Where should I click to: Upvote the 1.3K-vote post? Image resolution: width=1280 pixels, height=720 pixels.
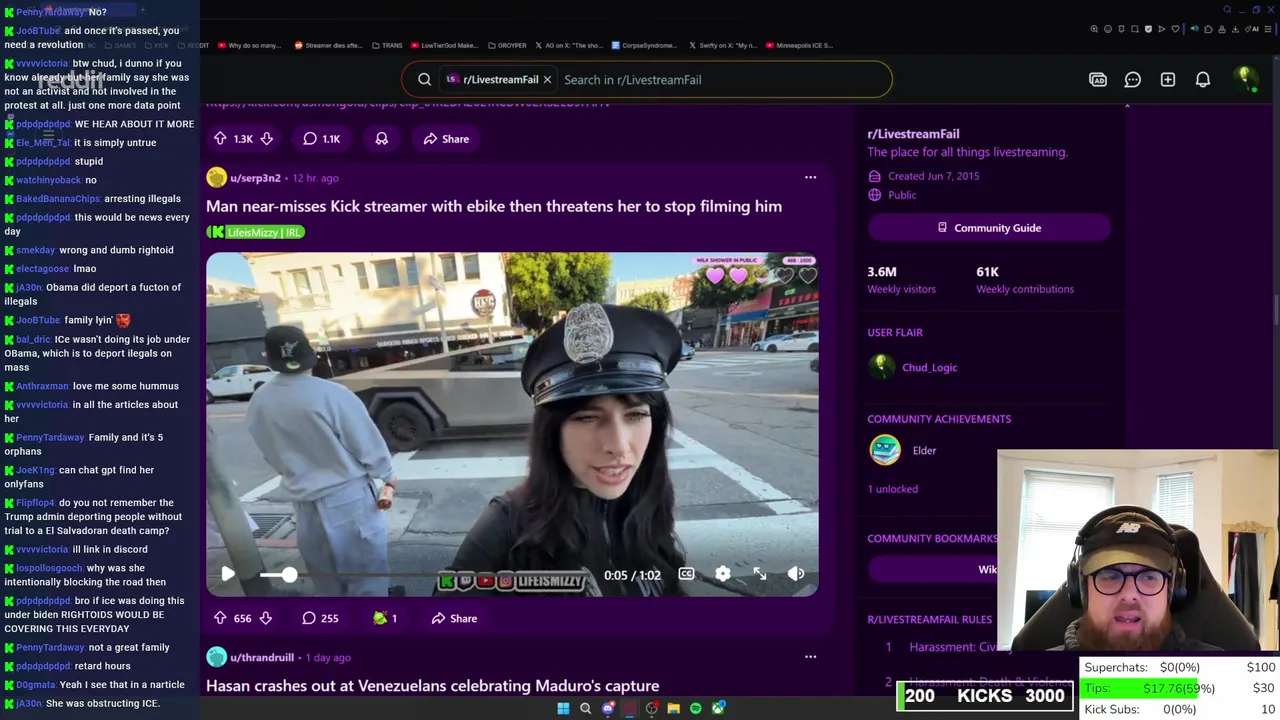[x=220, y=139]
